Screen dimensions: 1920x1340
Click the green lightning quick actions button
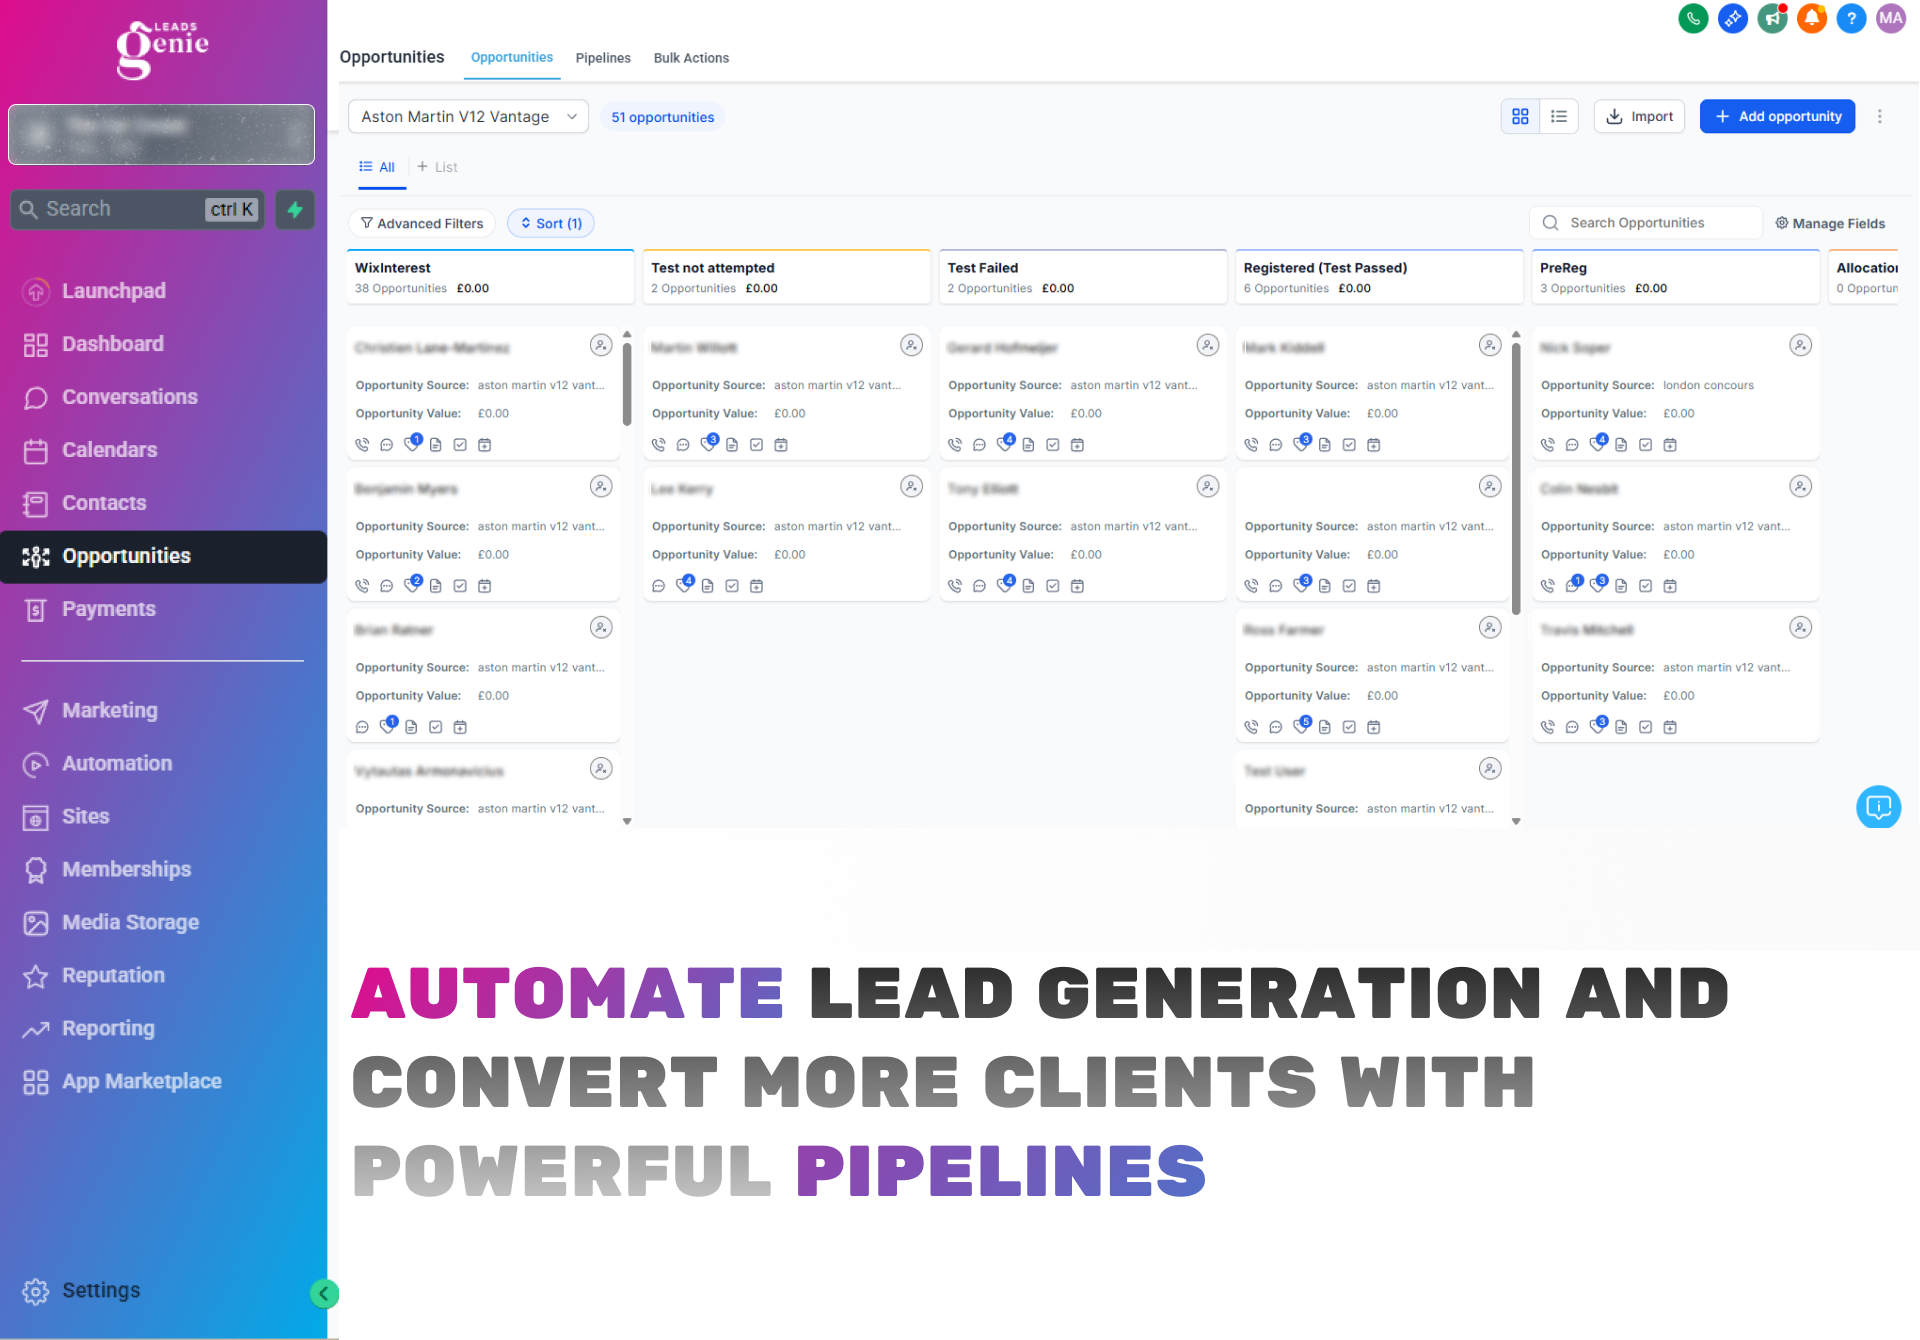pyautogui.click(x=295, y=209)
